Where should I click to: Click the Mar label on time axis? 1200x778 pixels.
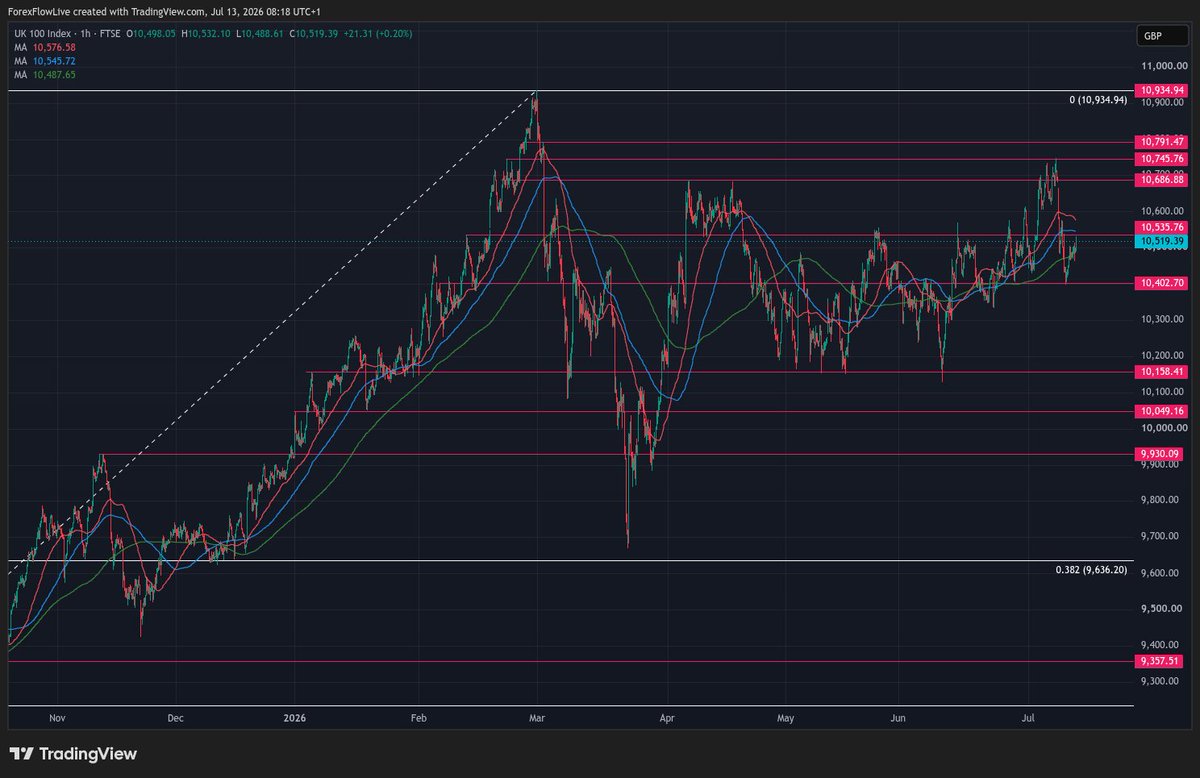click(537, 718)
